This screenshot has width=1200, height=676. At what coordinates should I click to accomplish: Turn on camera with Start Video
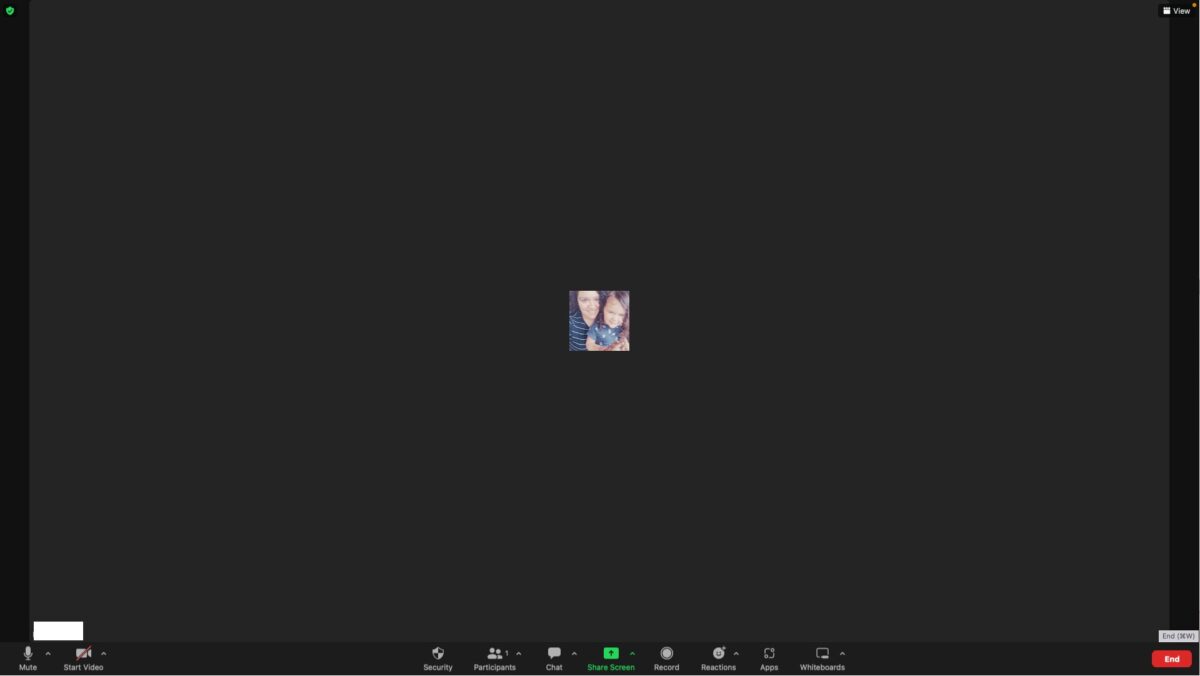[x=83, y=658]
